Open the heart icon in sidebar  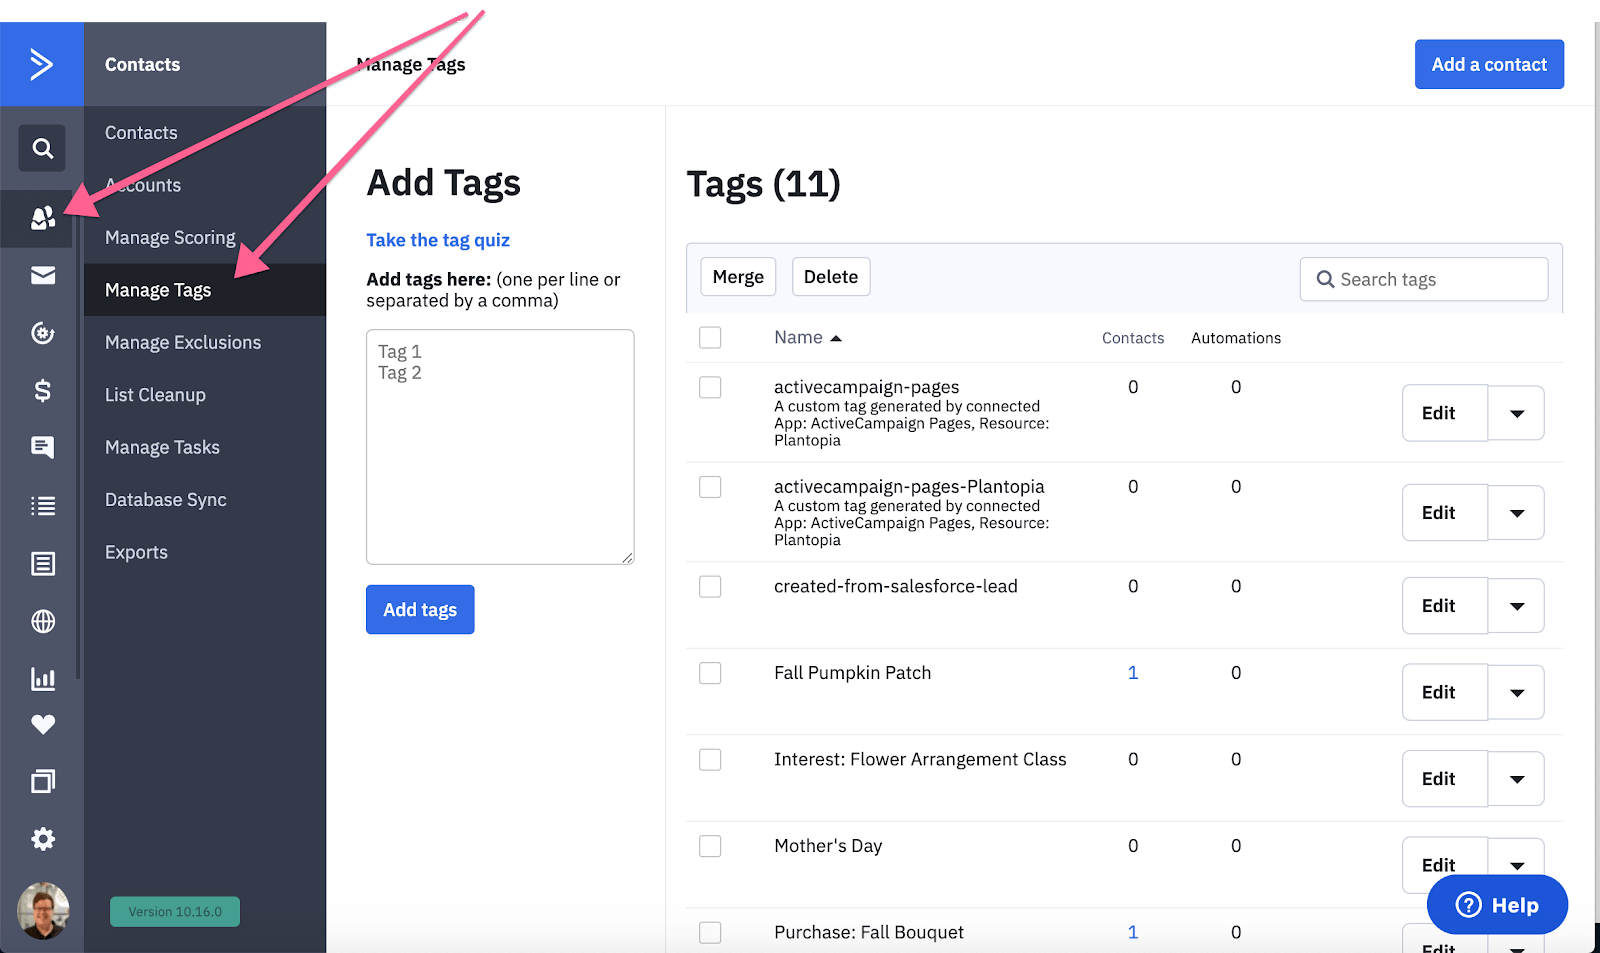[42, 725]
